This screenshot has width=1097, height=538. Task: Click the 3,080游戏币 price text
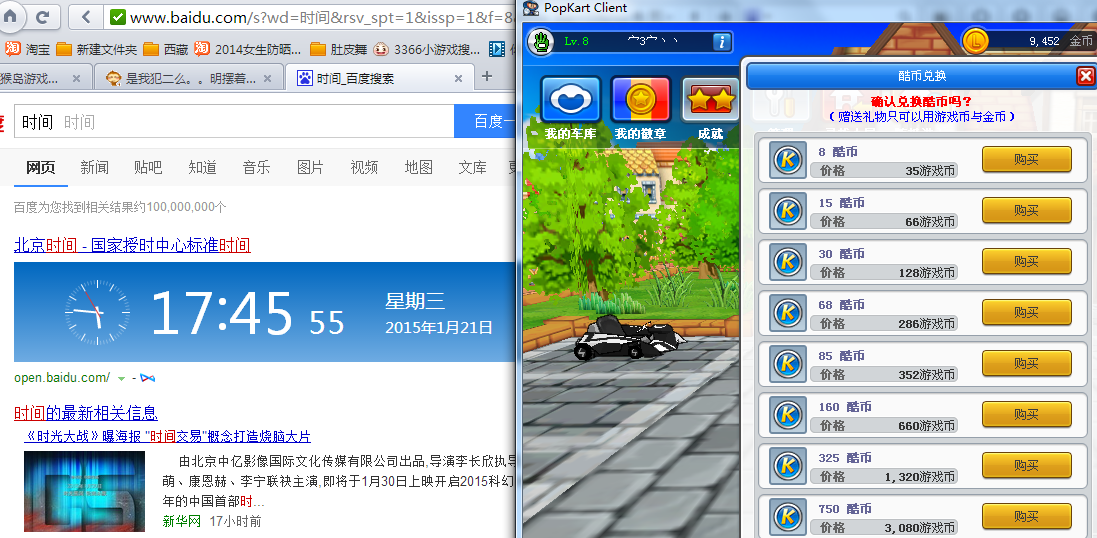coord(919,528)
